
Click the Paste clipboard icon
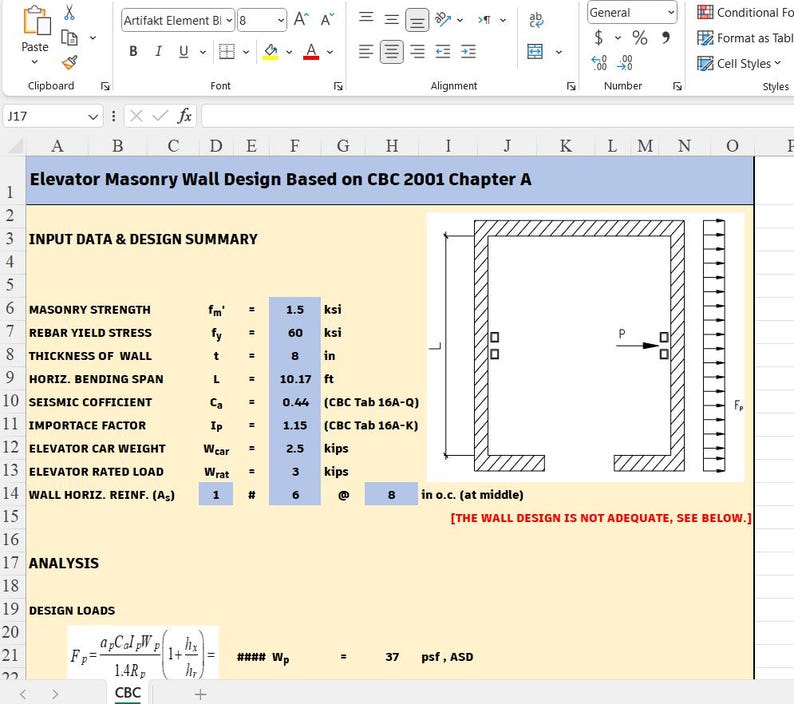coord(36,20)
